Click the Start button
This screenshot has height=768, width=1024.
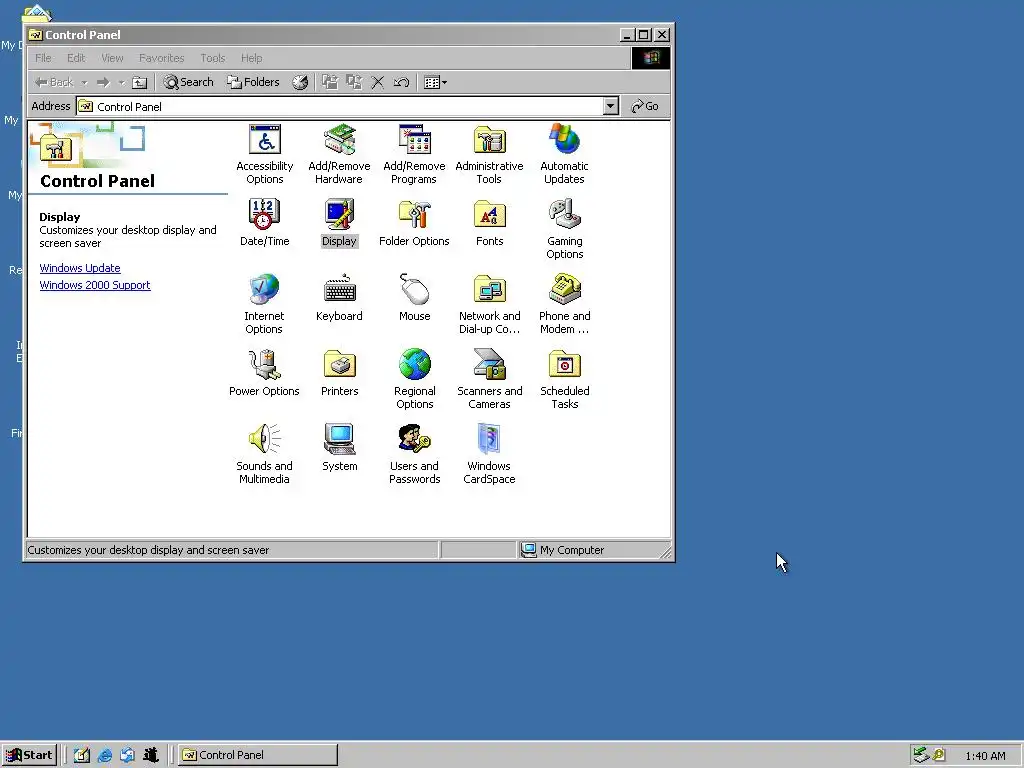pos(29,755)
